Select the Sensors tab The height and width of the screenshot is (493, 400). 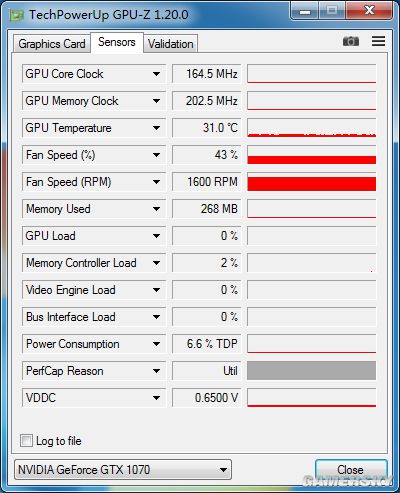[x=117, y=42]
